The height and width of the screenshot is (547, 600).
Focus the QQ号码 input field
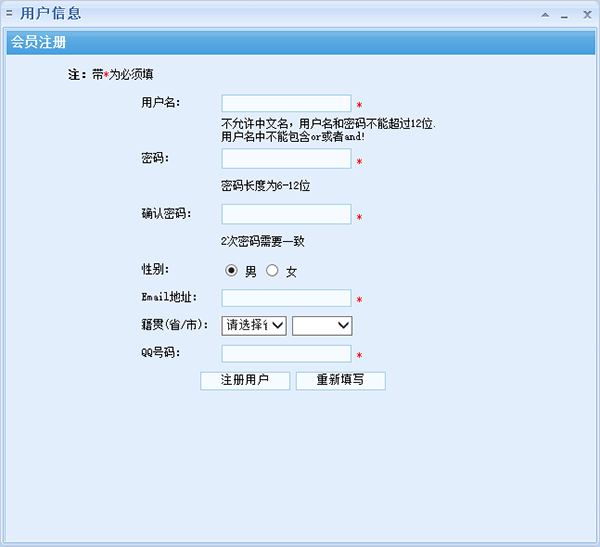click(x=286, y=354)
